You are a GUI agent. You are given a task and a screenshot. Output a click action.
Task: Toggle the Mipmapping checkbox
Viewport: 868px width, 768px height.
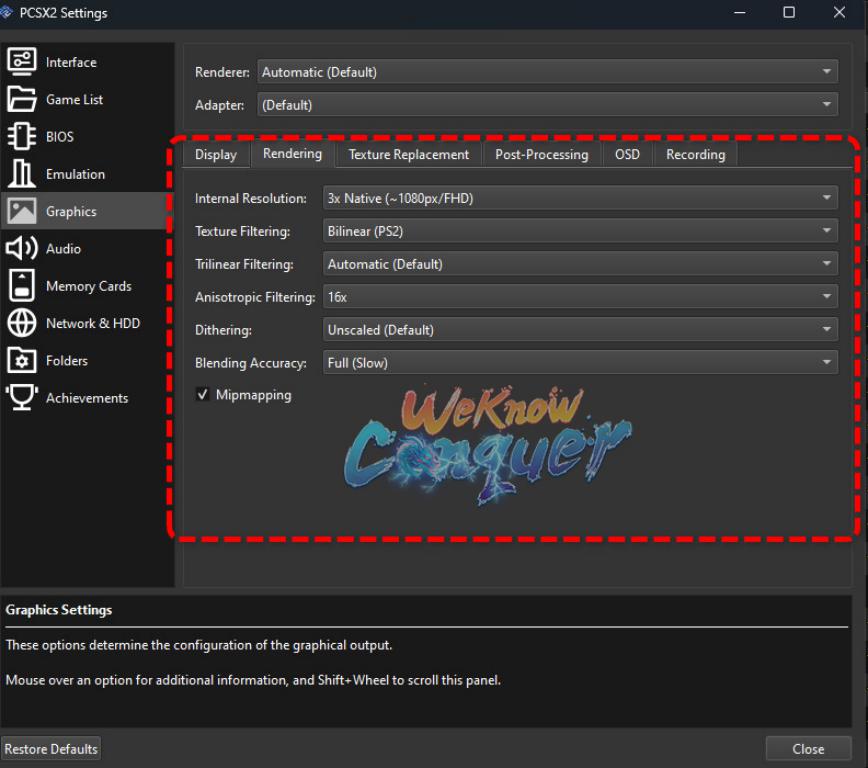pyautogui.click(x=203, y=394)
